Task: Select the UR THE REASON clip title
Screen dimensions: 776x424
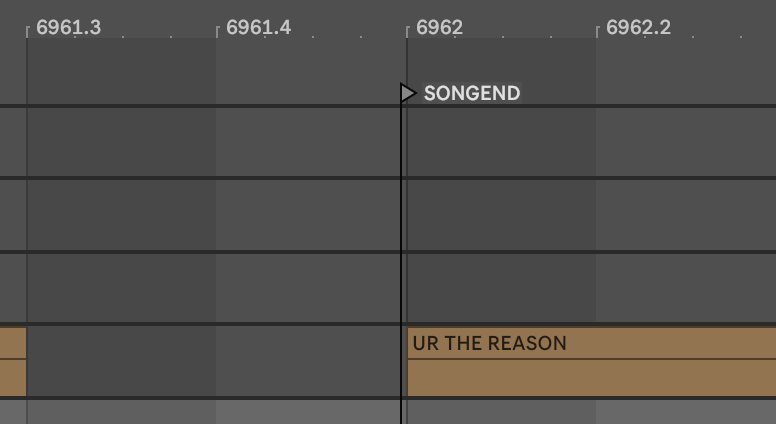Action: [x=489, y=343]
